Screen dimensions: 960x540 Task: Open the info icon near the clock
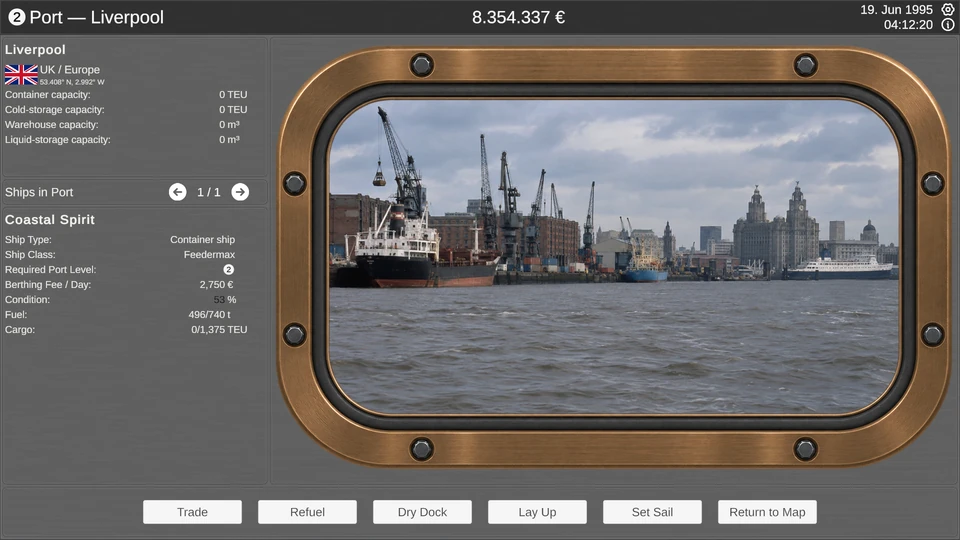tap(948, 24)
